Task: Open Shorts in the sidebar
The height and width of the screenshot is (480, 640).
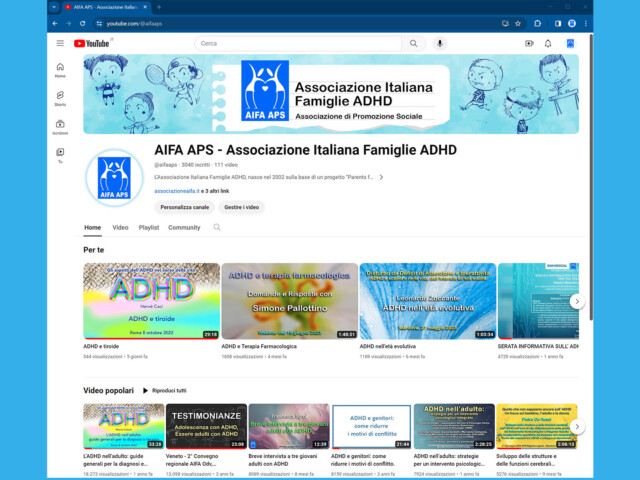Action: (60, 99)
